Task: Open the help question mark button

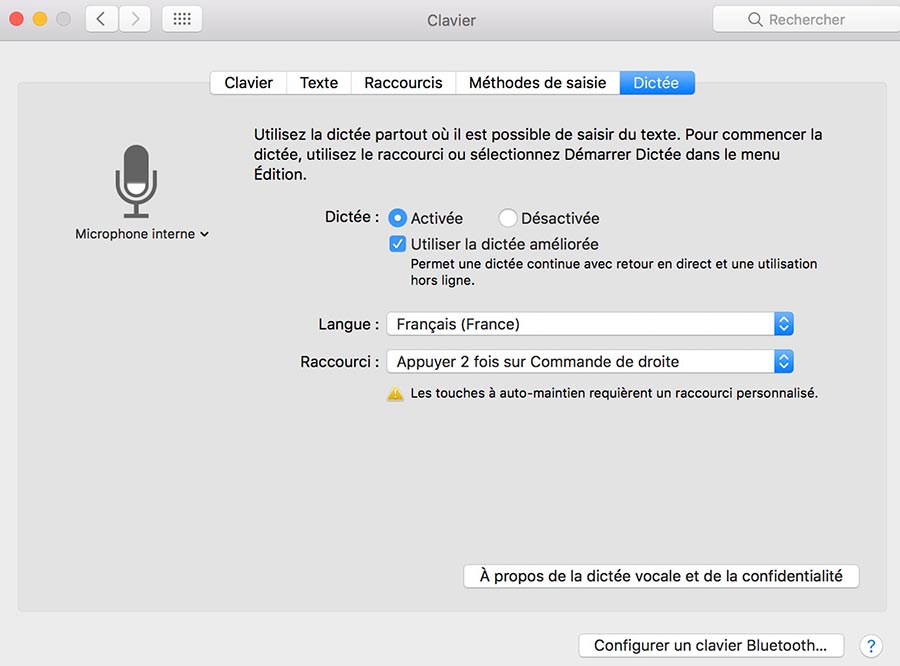Action: click(x=870, y=645)
